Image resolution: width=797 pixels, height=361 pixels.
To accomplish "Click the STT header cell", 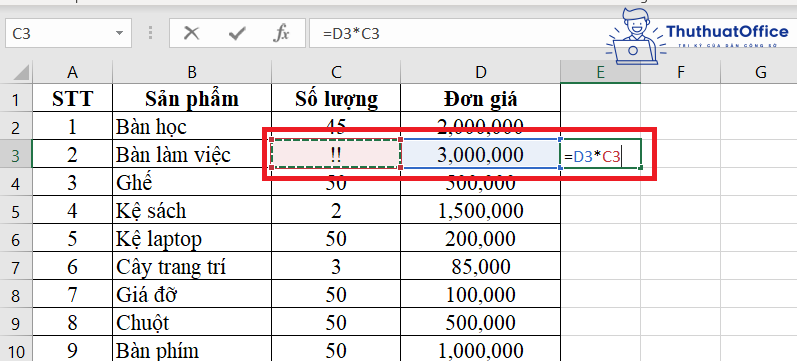I will [x=72, y=98].
